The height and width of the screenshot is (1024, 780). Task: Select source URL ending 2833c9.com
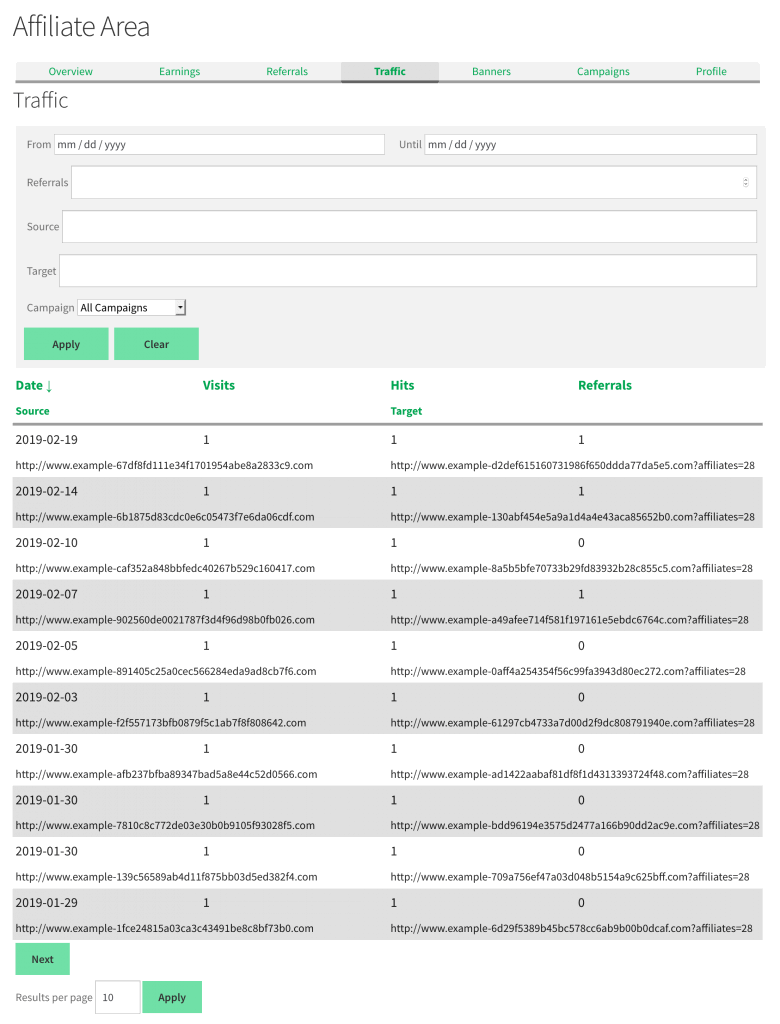(x=164, y=466)
